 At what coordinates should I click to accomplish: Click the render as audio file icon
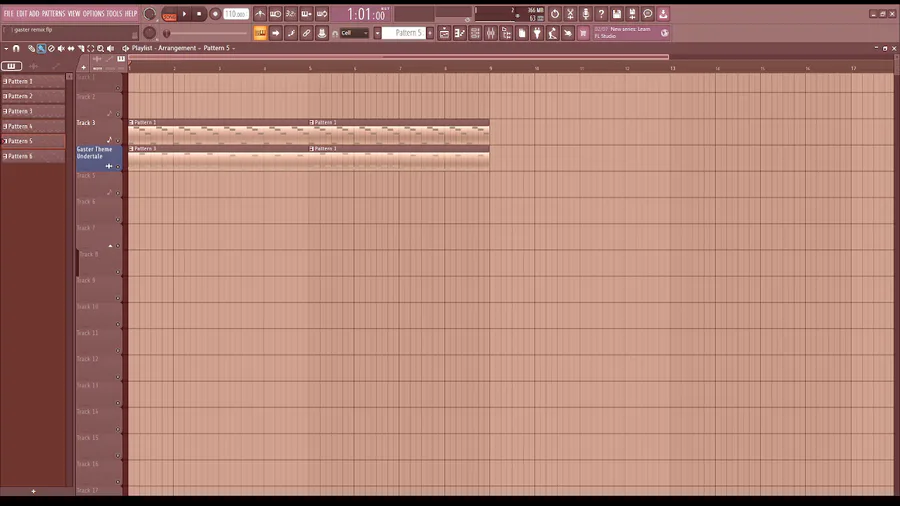(632, 14)
